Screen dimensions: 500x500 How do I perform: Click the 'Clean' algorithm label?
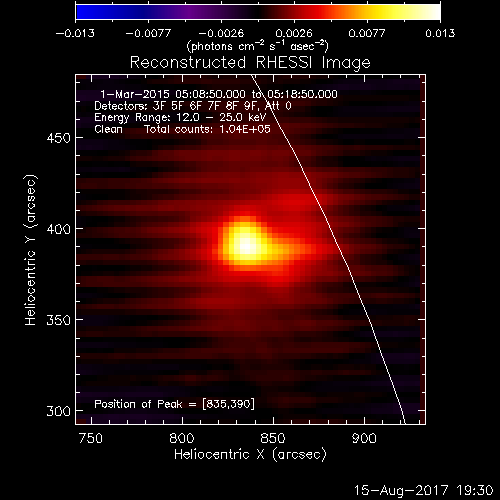tap(108, 129)
